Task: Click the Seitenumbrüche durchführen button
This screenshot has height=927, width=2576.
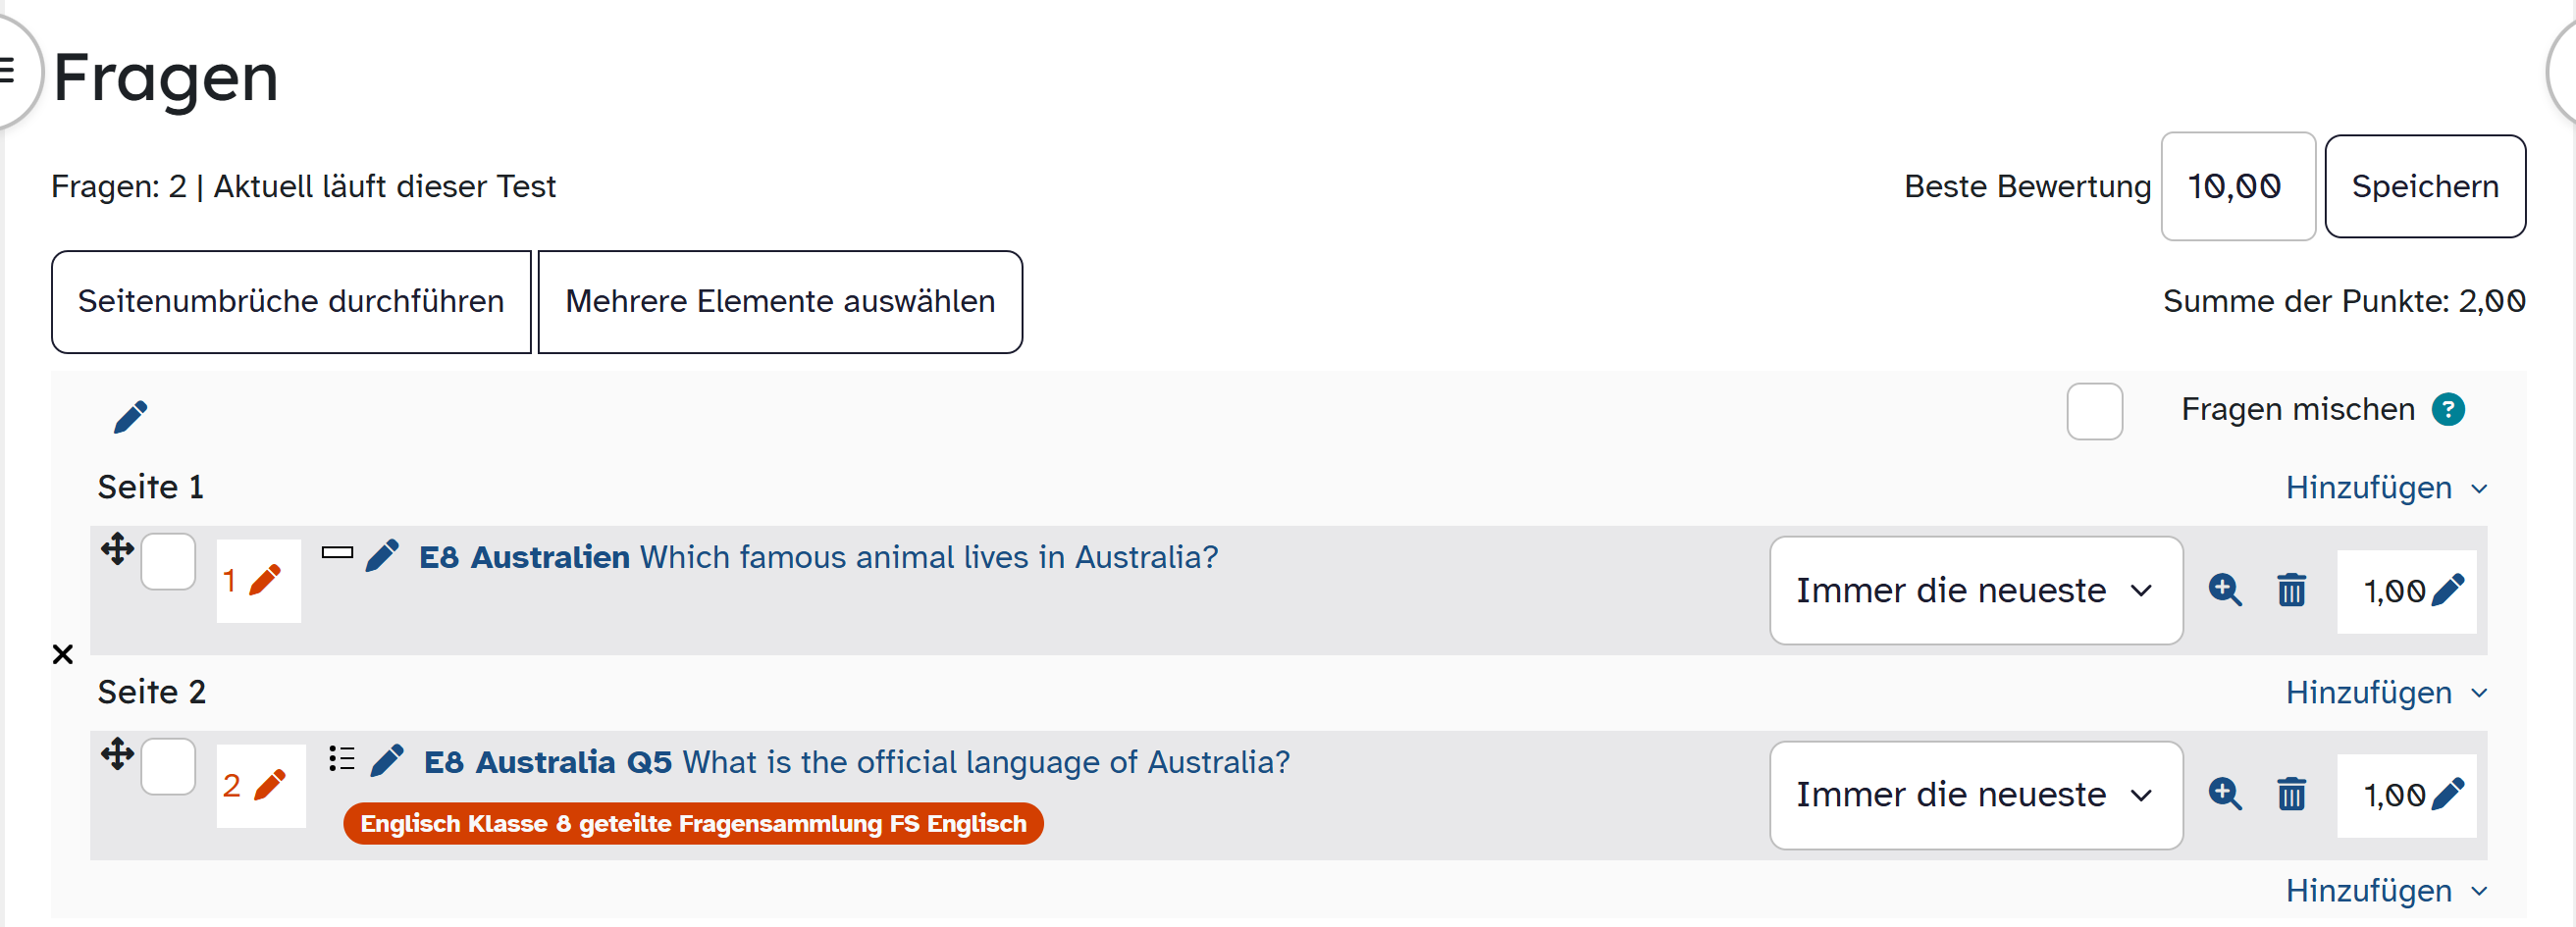Action: click(x=291, y=301)
